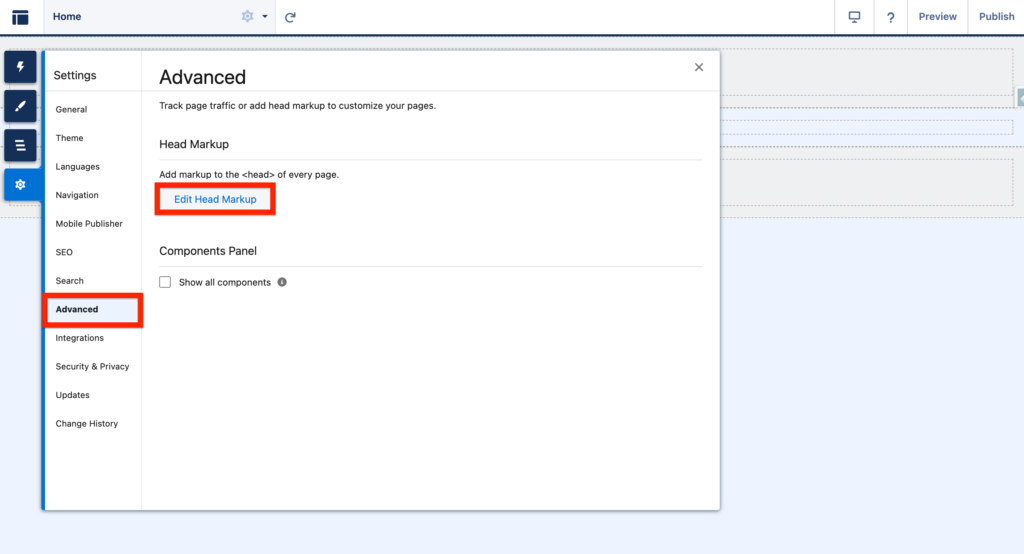Open the Page Structure list icon
This screenshot has height=554, width=1024.
(x=20, y=145)
